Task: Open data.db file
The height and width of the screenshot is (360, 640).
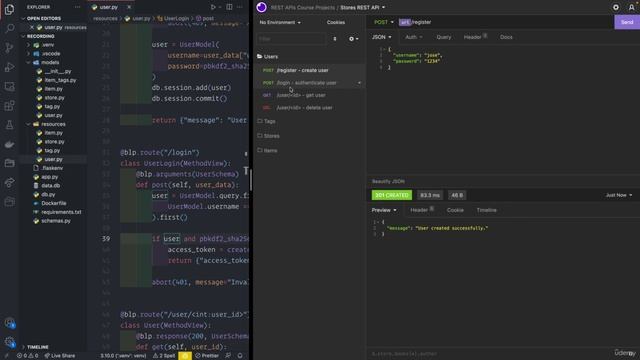Action: pos(51,186)
